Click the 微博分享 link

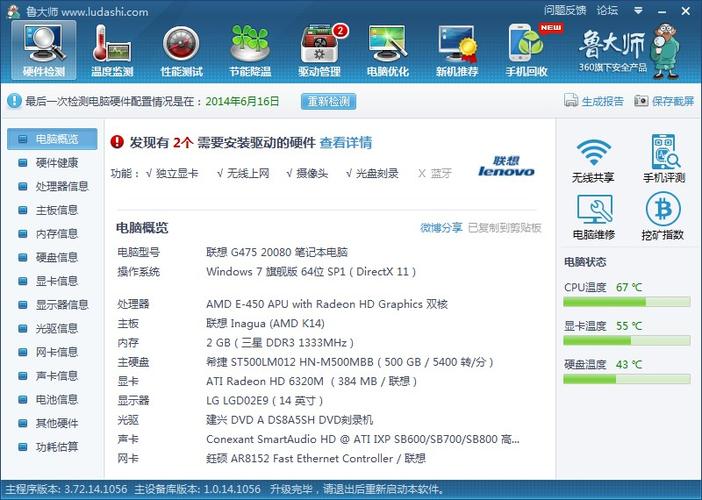pyautogui.click(x=441, y=228)
